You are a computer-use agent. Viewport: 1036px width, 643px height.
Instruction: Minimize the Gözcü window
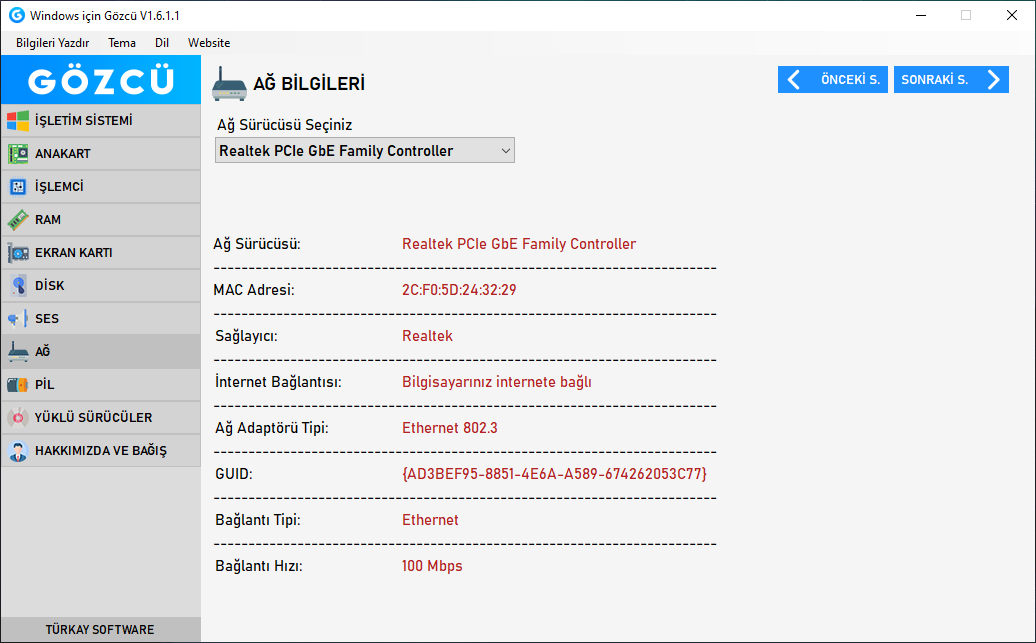pos(921,15)
